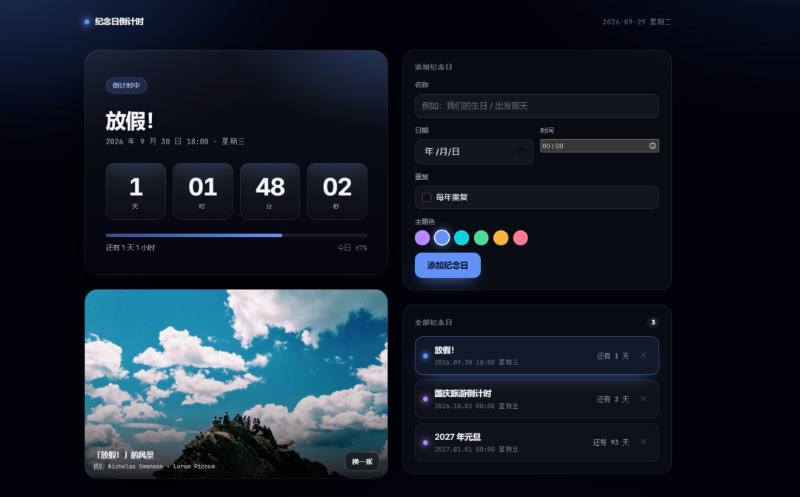The image size is (800, 497).
Task: Click the 还有 2 天 label in the list
Action: 613,399
